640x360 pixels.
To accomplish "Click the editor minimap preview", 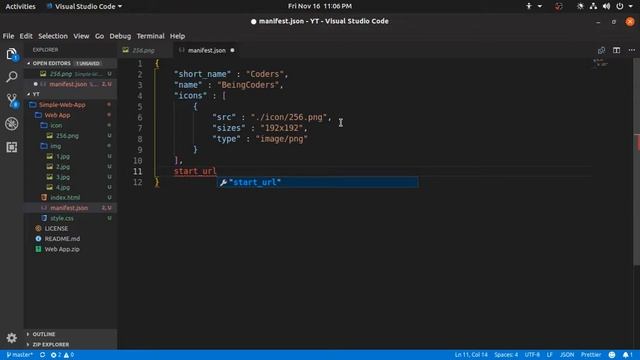I will (600, 63).
